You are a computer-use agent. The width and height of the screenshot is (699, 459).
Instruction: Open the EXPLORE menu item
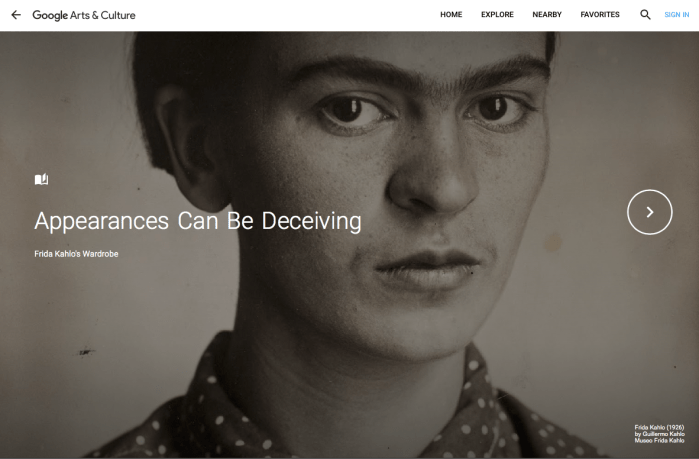point(497,15)
